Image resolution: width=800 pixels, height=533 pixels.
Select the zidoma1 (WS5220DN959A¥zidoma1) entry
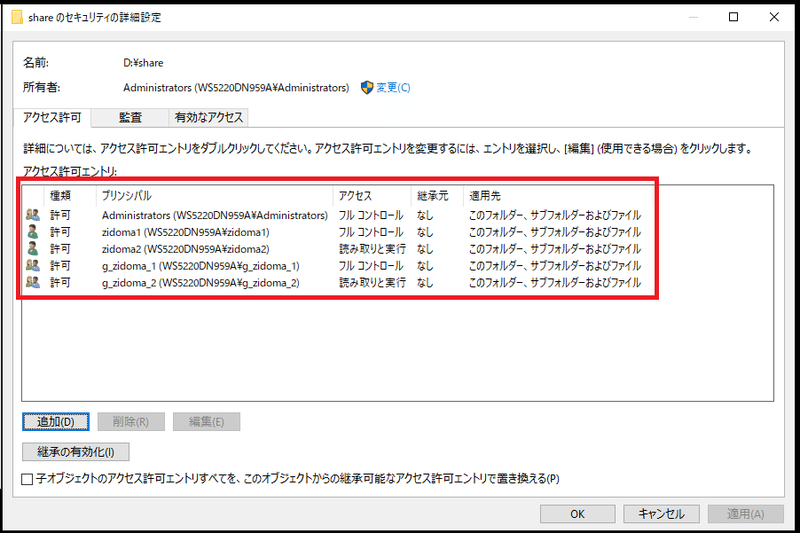pyautogui.click(x=186, y=232)
